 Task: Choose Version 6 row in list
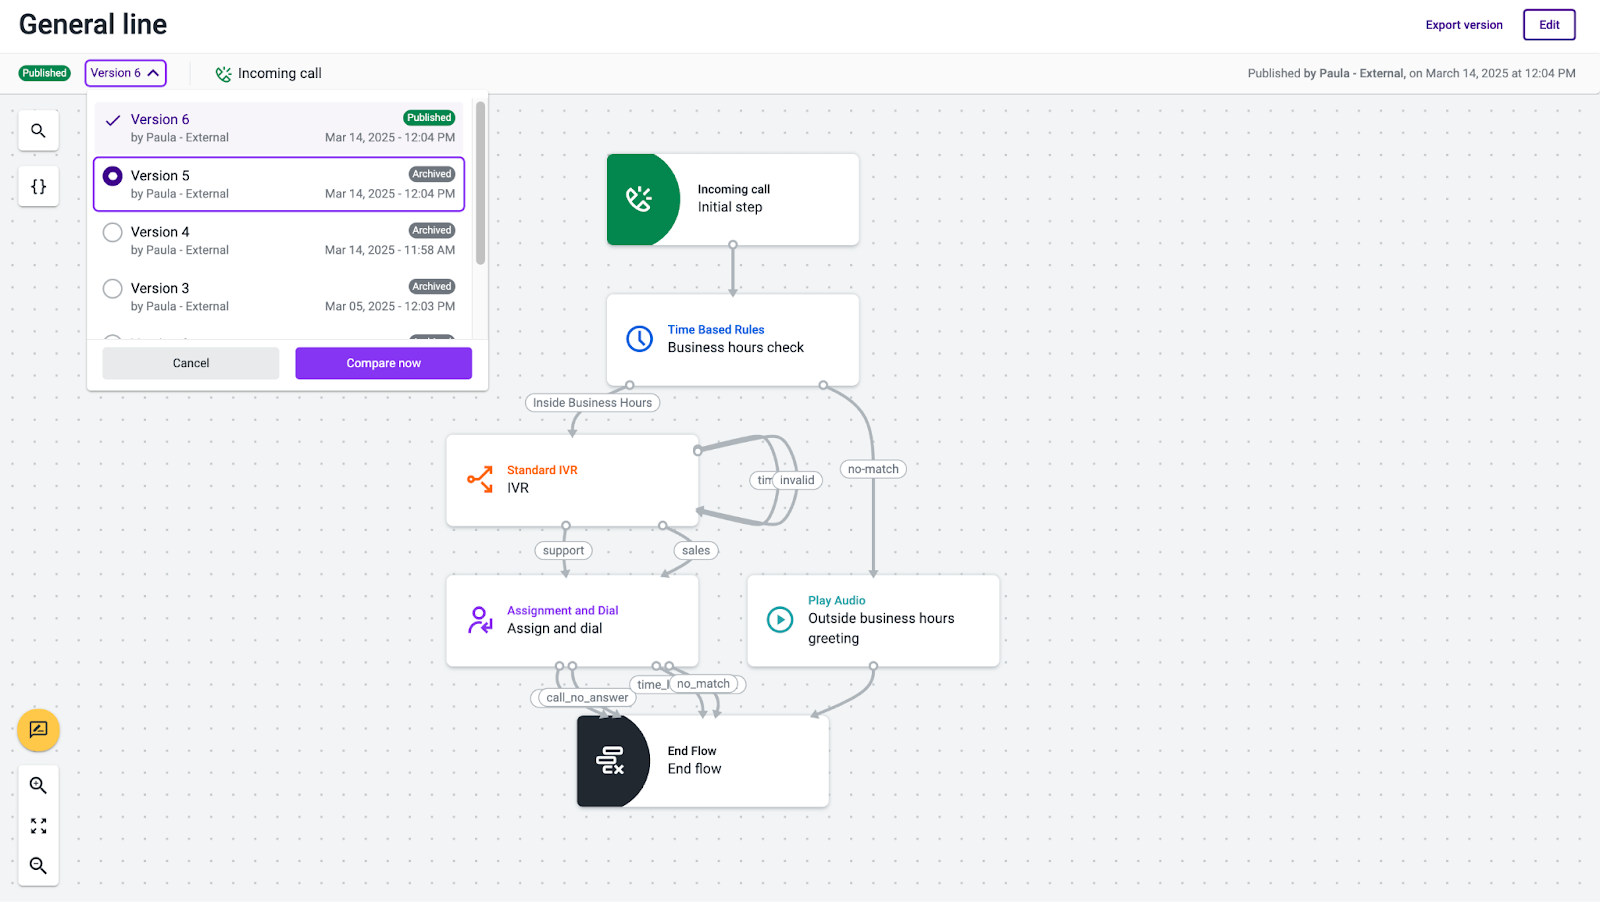[279, 128]
